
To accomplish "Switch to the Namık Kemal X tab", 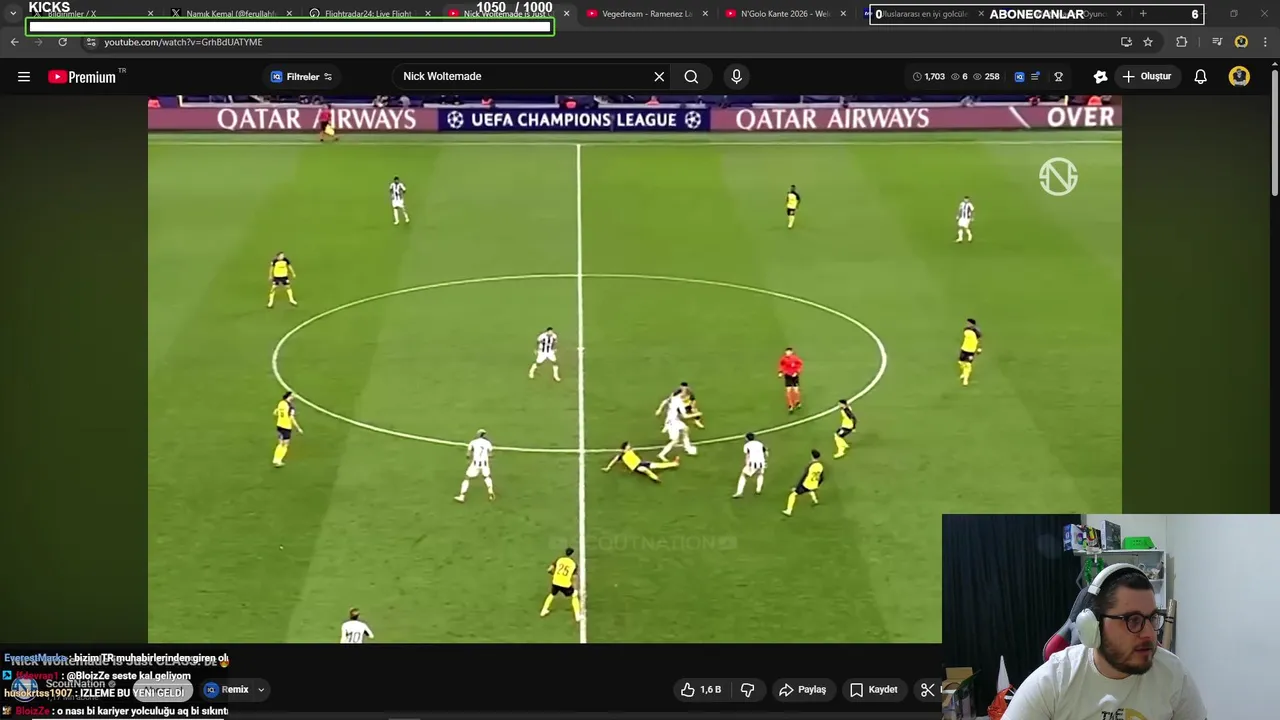I will [x=232, y=14].
